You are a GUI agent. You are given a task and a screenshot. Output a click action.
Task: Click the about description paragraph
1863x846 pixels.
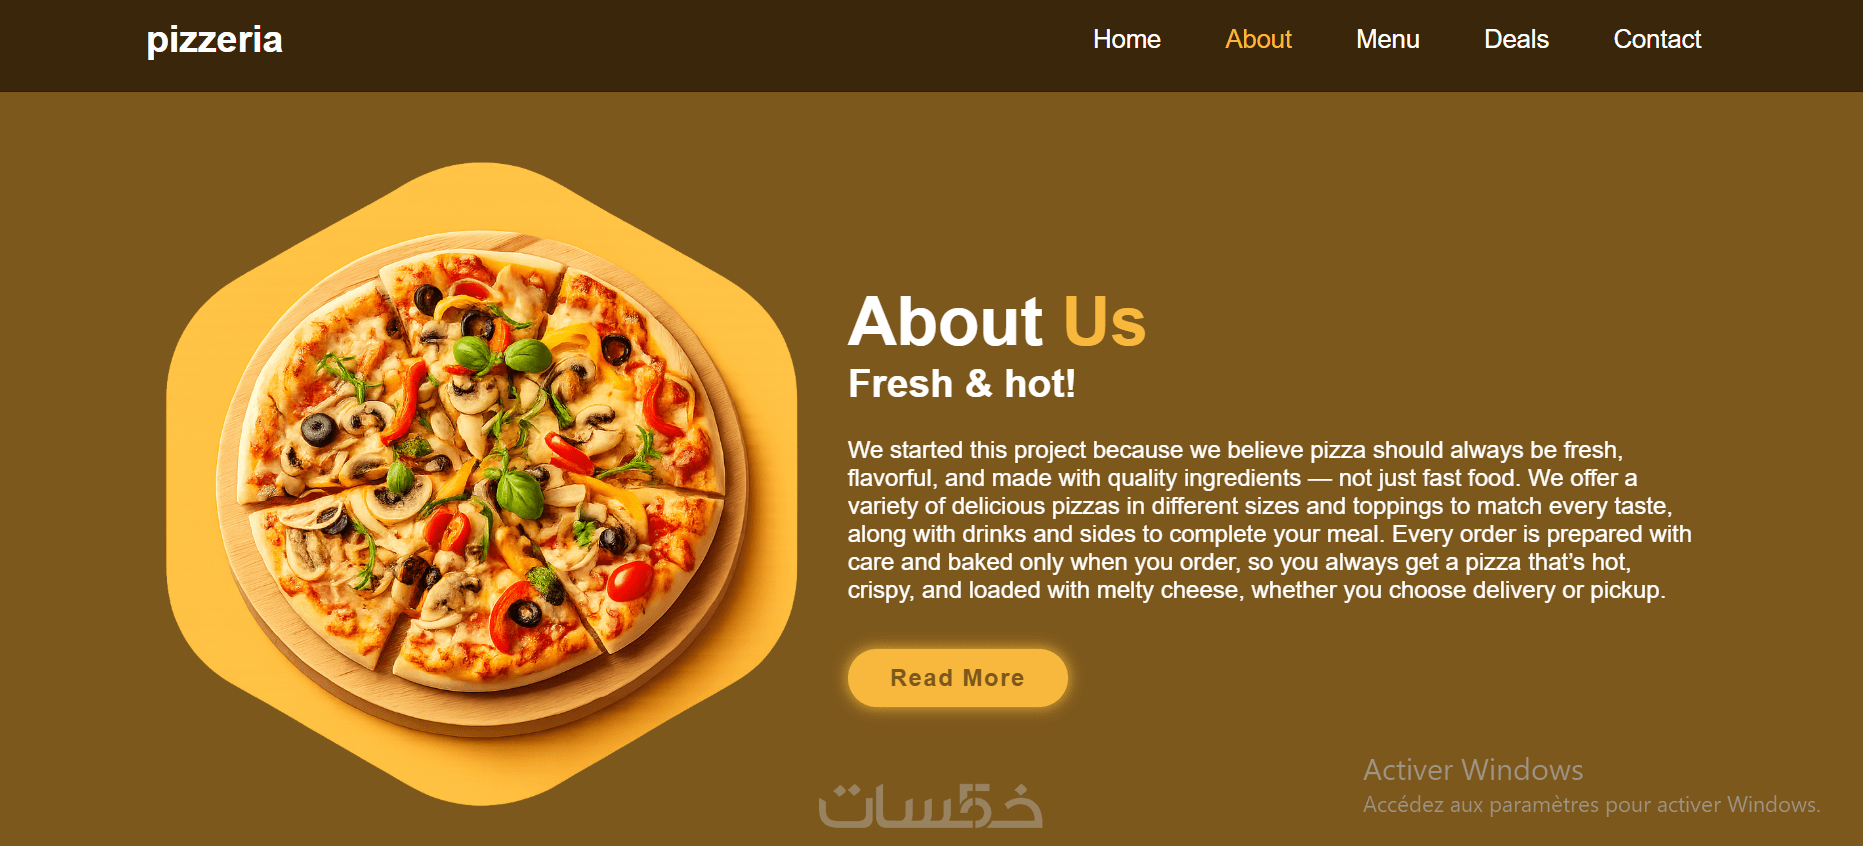pos(1269,520)
